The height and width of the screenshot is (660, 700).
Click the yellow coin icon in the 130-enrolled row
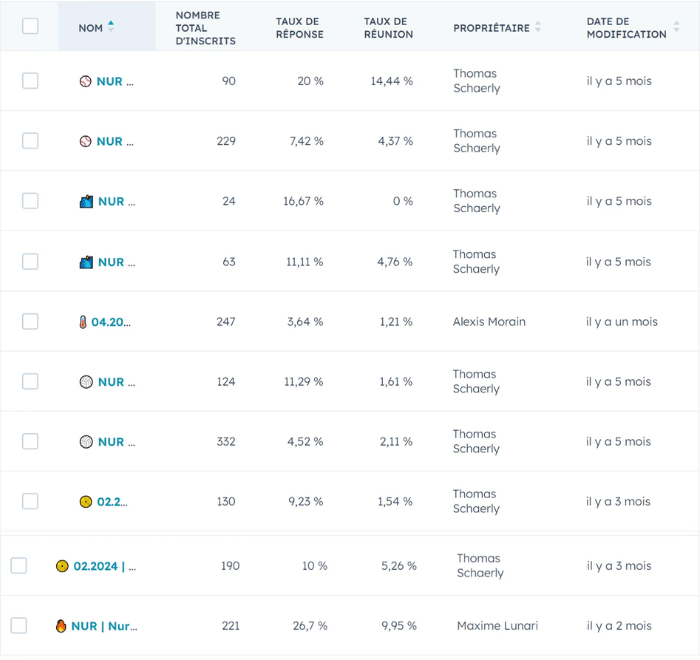tap(85, 502)
